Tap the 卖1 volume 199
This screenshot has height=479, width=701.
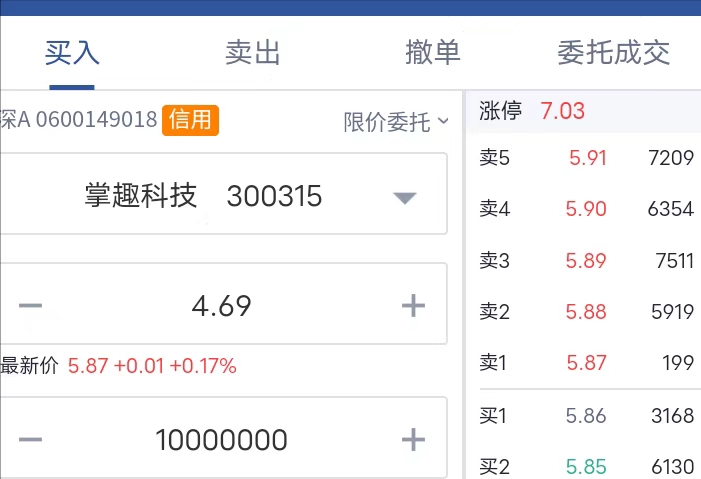click(678, 362)
